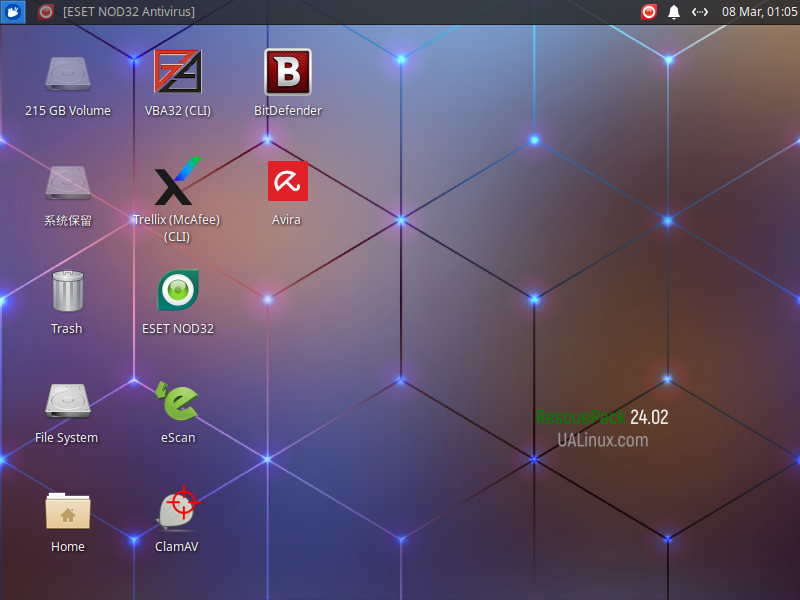Click the Home folder icon
This screenshot has height=600, width=800.
67,510
